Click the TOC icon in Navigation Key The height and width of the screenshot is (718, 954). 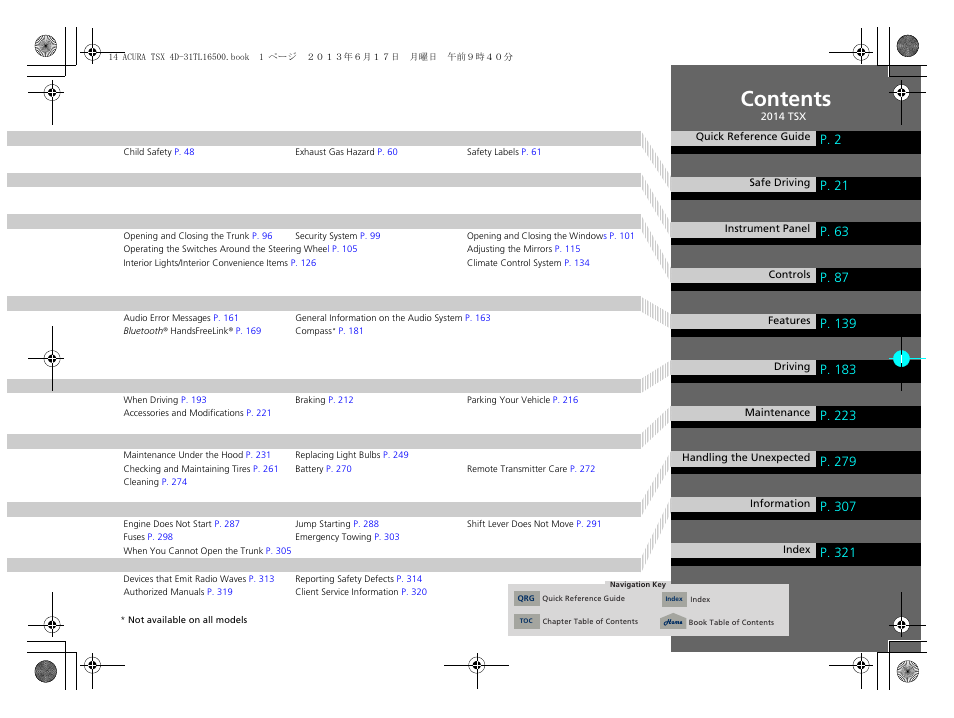click(x=526, y=621)
